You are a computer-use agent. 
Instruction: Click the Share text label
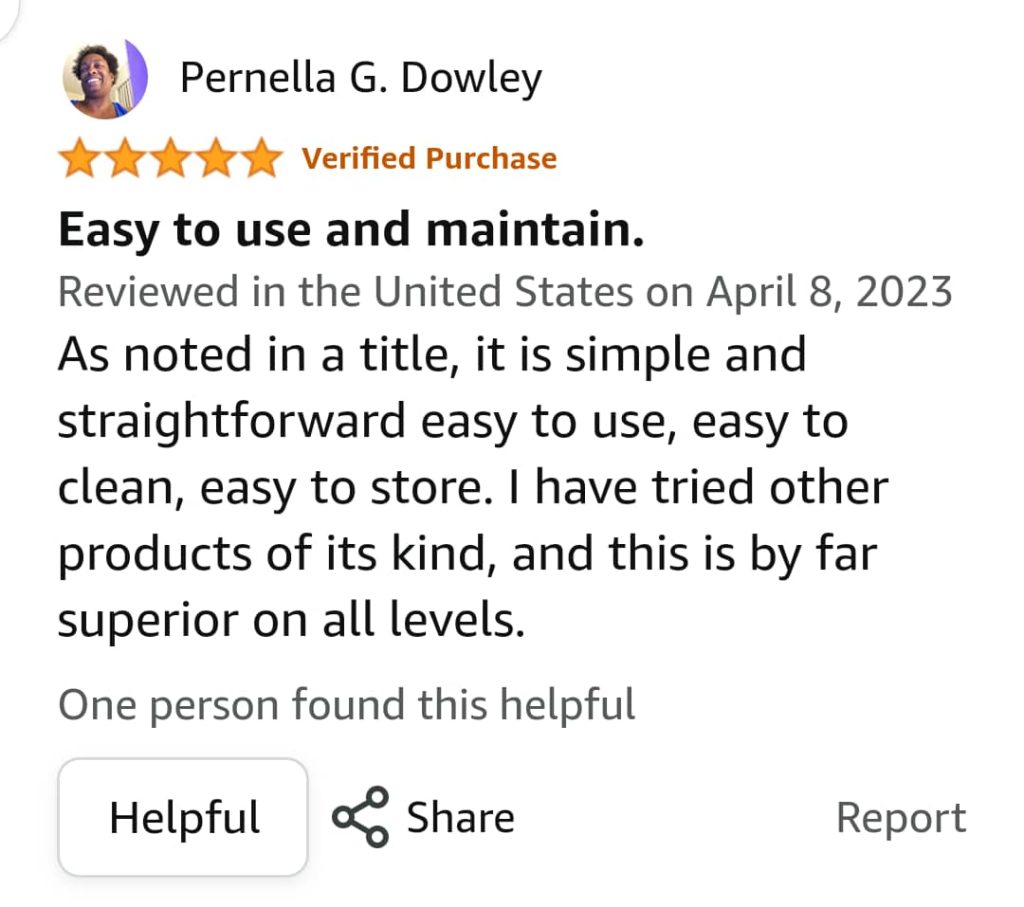click(x=460, y=818)
